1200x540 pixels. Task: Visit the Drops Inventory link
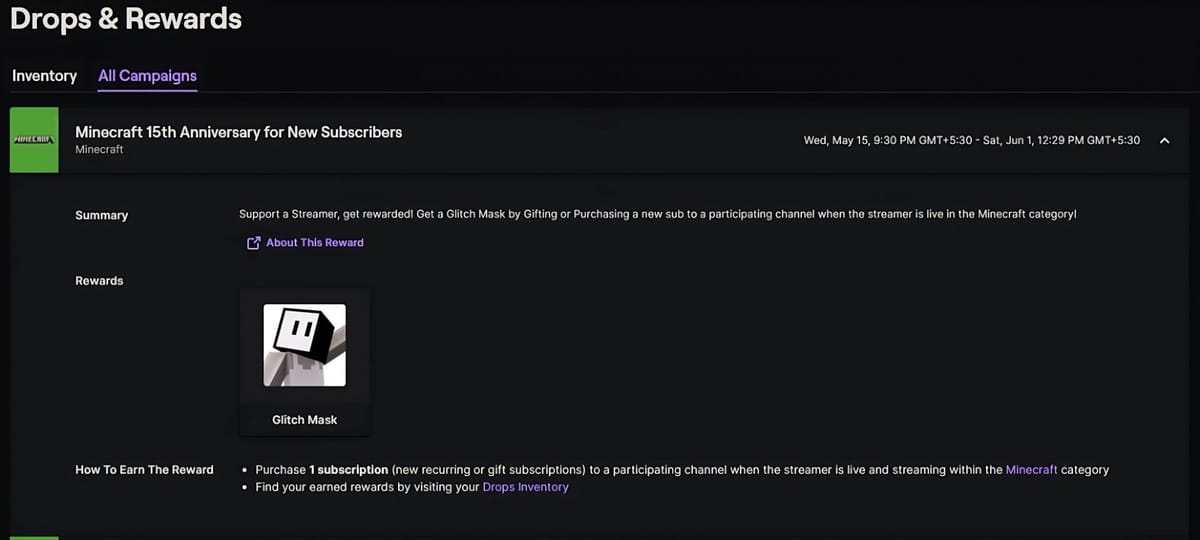[525, 487]
